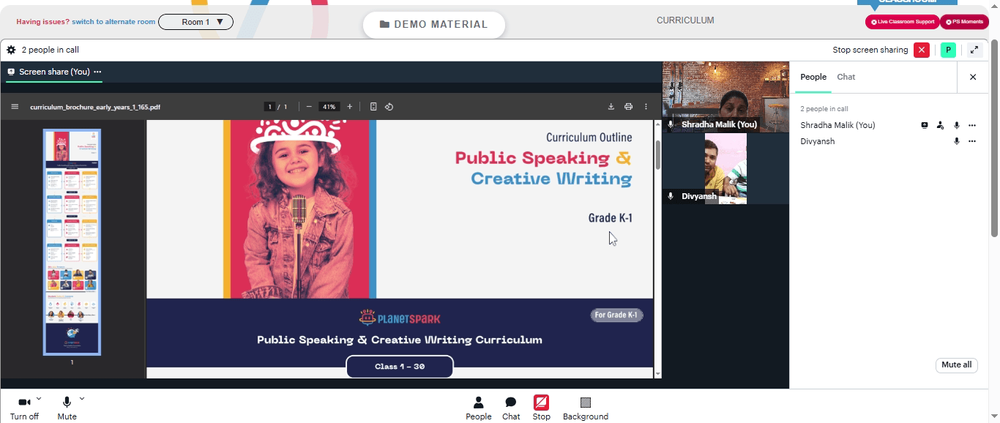Select the Screen share (You) tab
This screenshot has height=423, width=1000.
(x=54, y=72)
